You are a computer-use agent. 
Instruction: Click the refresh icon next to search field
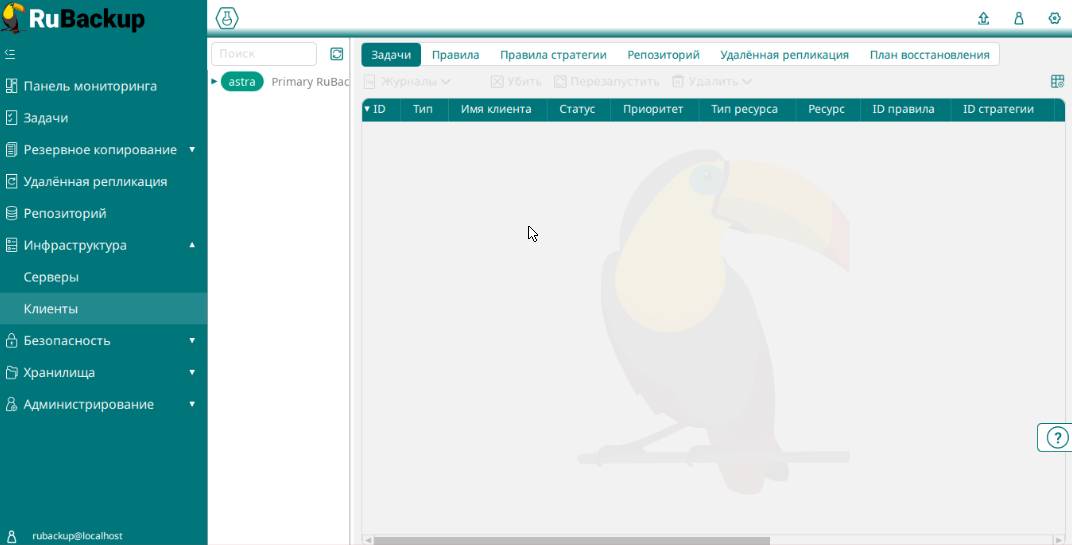(x=337, y=54)
